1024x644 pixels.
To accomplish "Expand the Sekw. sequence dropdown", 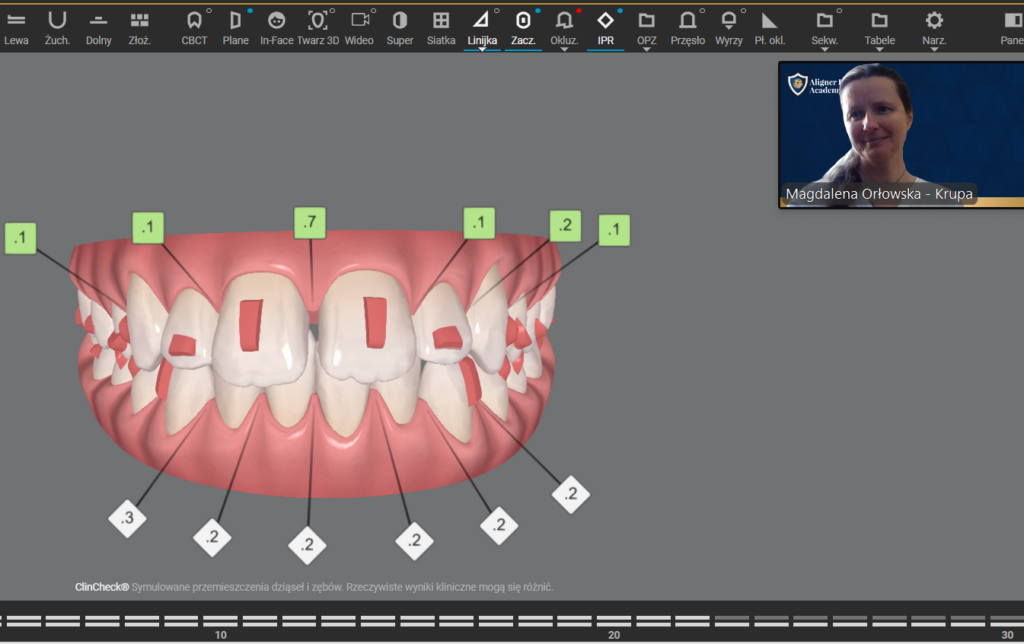I will (824, 27).
